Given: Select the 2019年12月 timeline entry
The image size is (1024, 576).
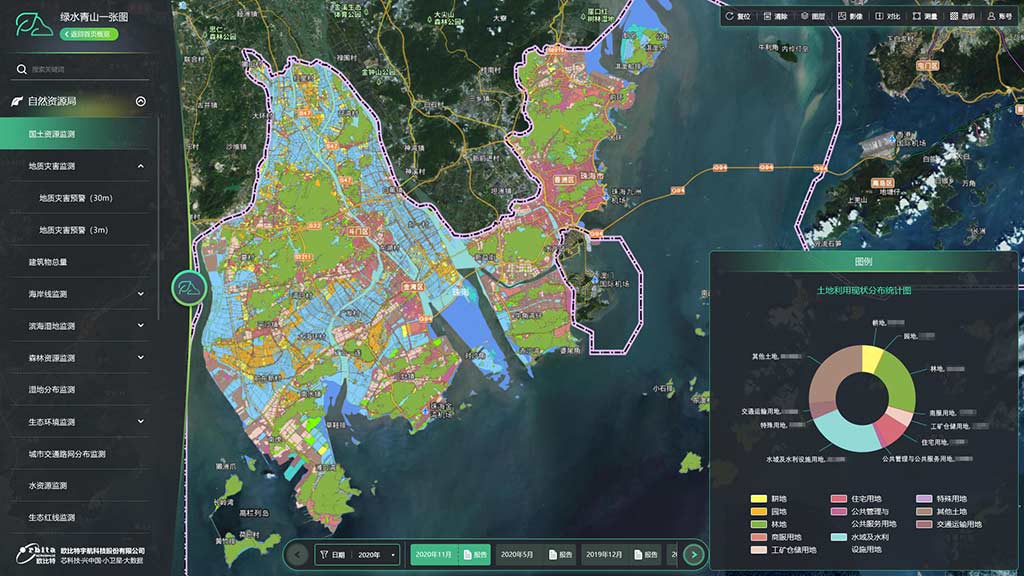Looking at the screenshot, I should [x=604, y=554].
